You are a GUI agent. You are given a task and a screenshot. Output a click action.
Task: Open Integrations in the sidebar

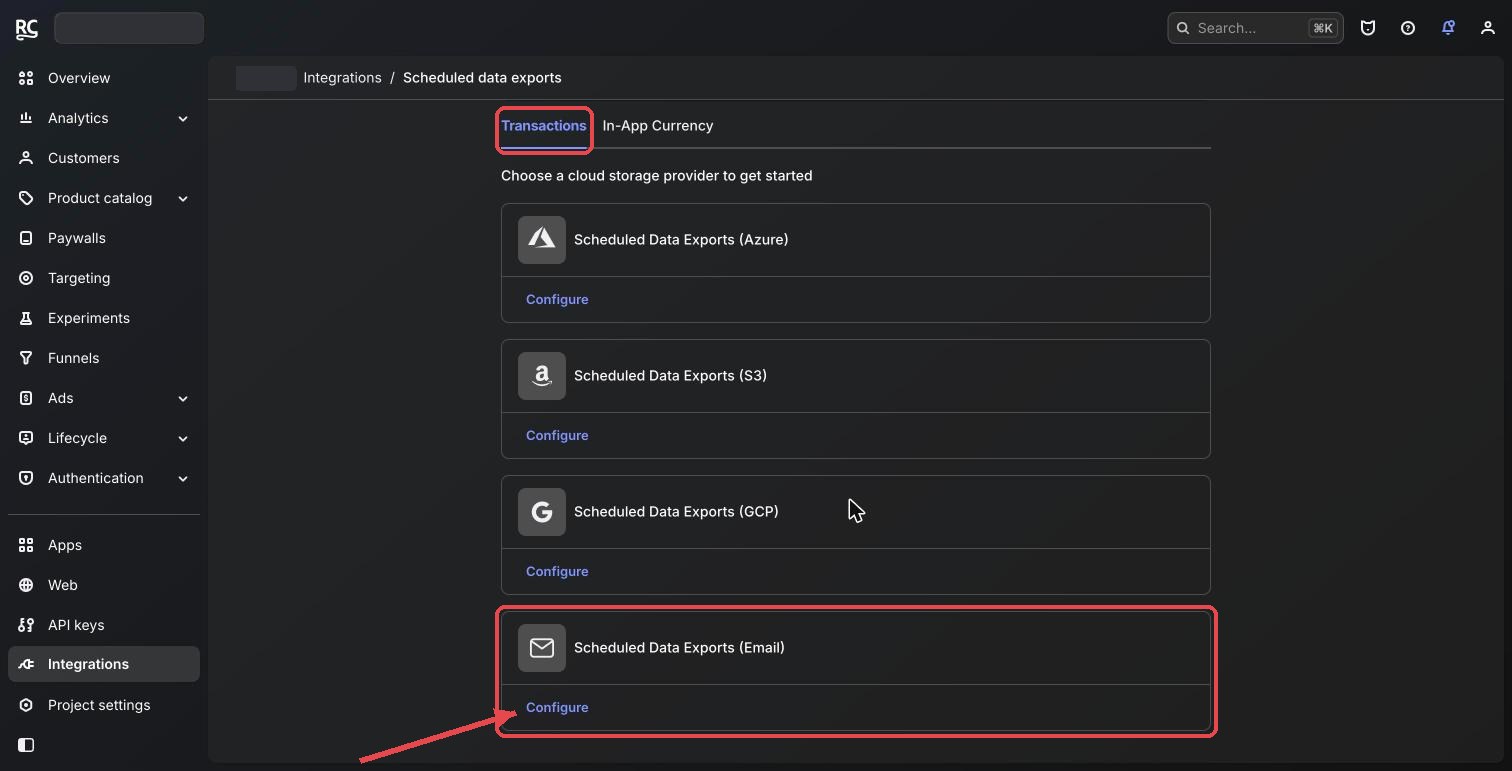104,664
